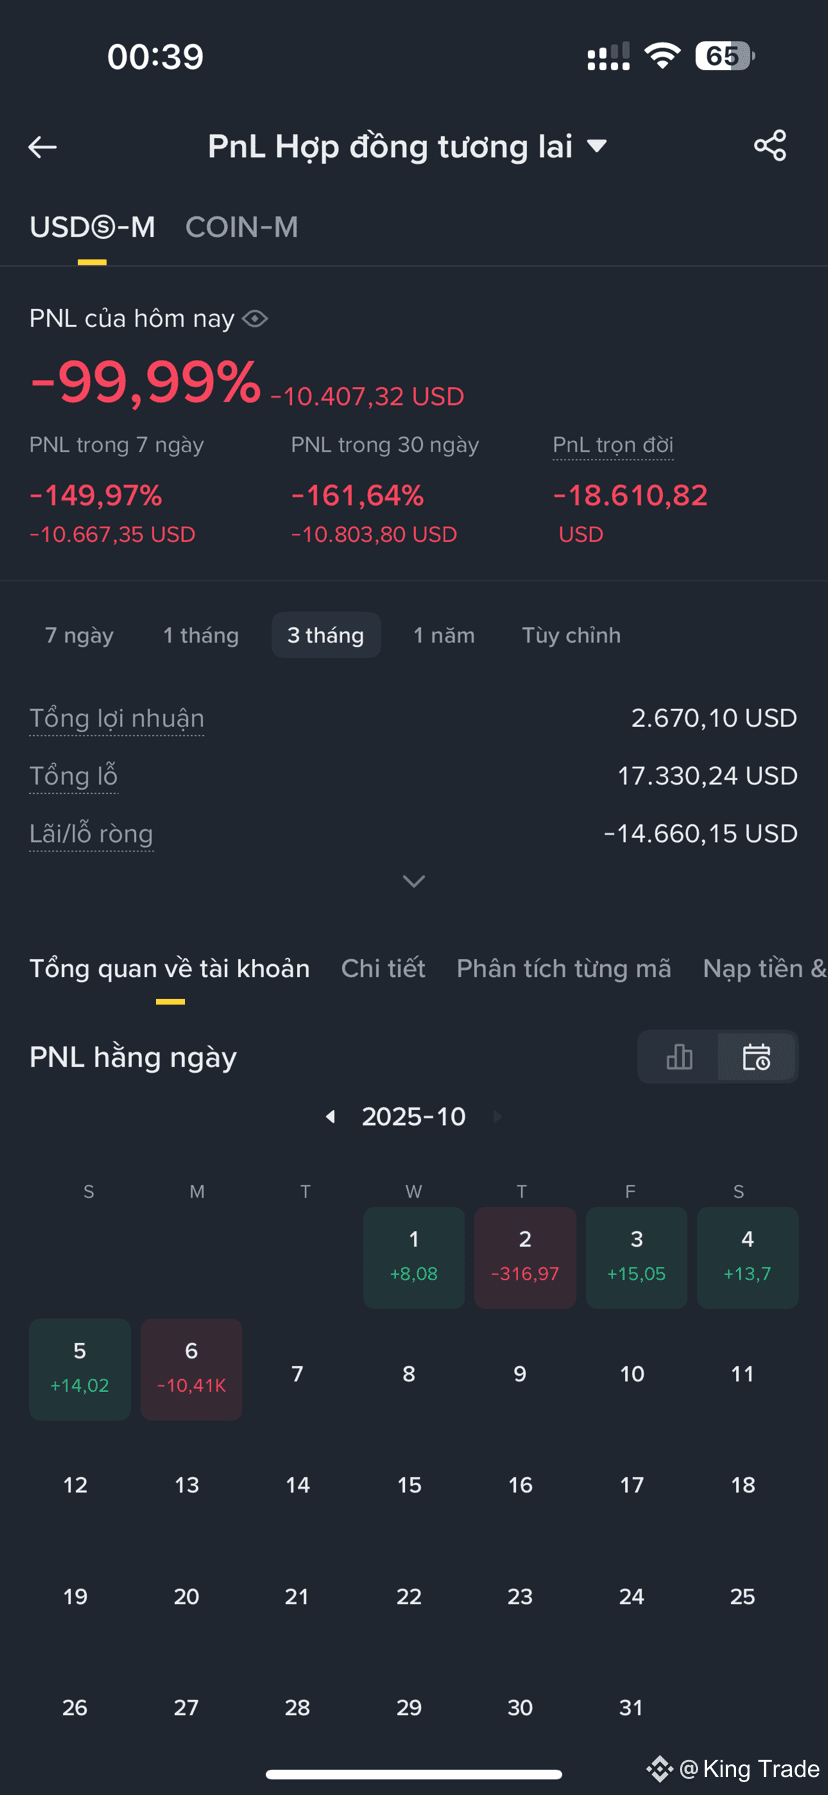Viewport: 828px width, 1795px height.
Task: Toggle the PNL visibility eye icon
Action: tap(255, 319)
